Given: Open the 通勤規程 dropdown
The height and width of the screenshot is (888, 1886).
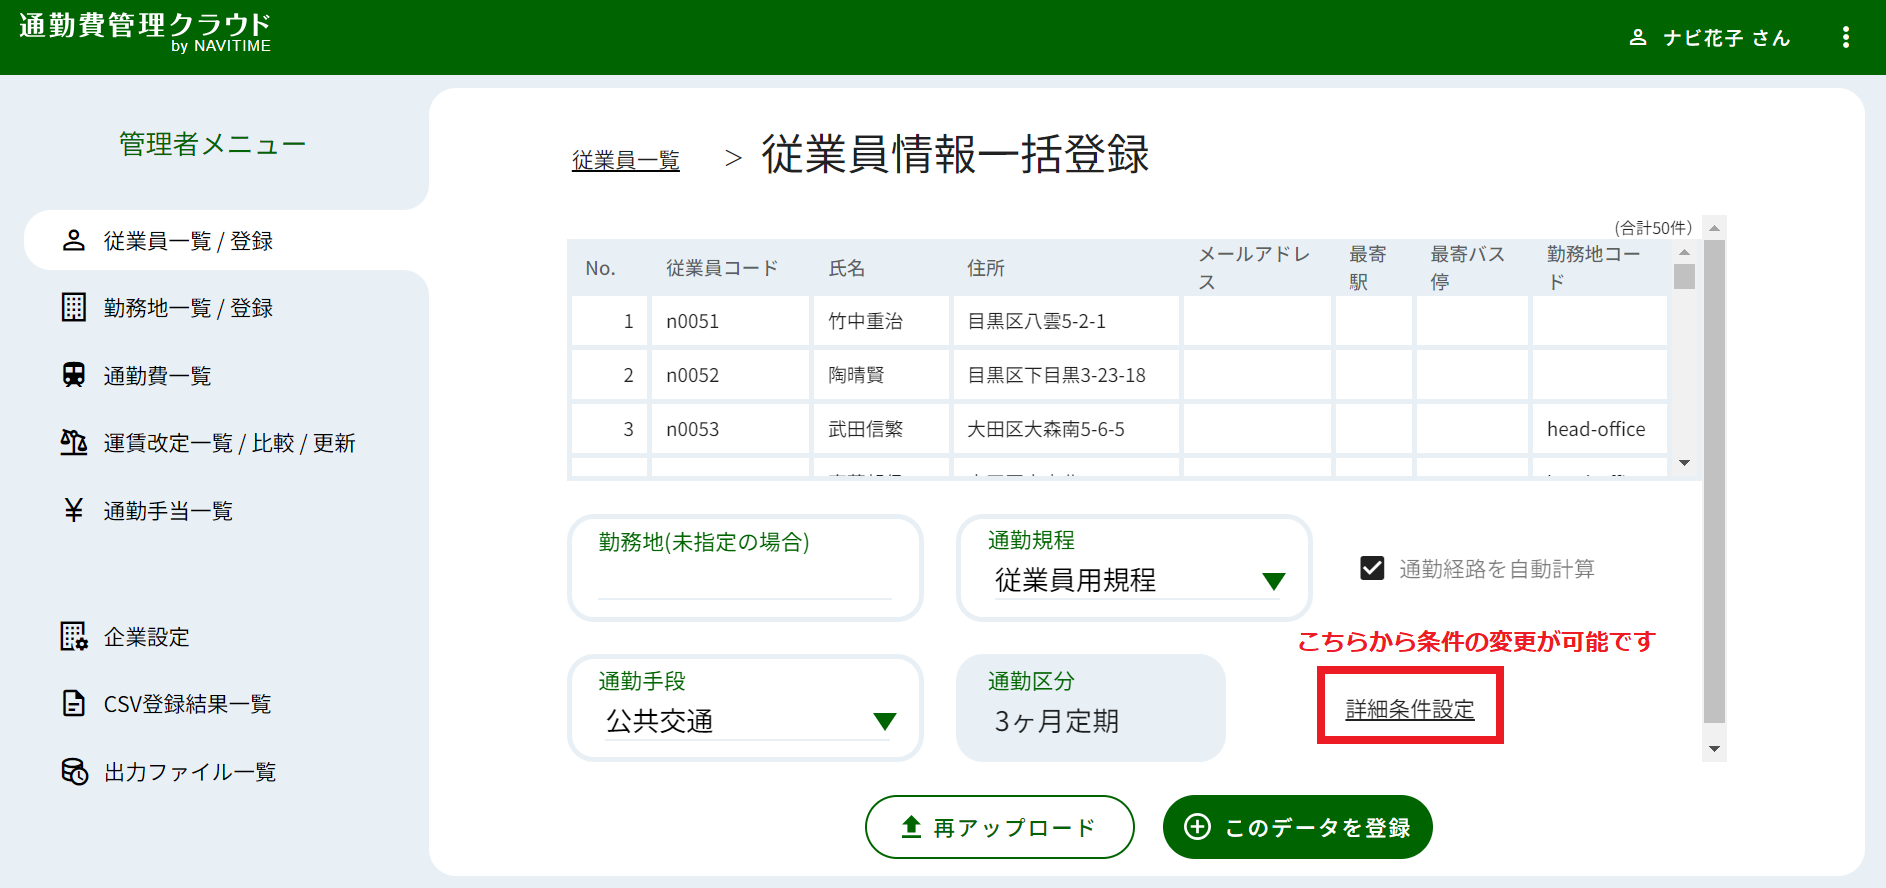Looking at the screenshot, I should 1134,568.
